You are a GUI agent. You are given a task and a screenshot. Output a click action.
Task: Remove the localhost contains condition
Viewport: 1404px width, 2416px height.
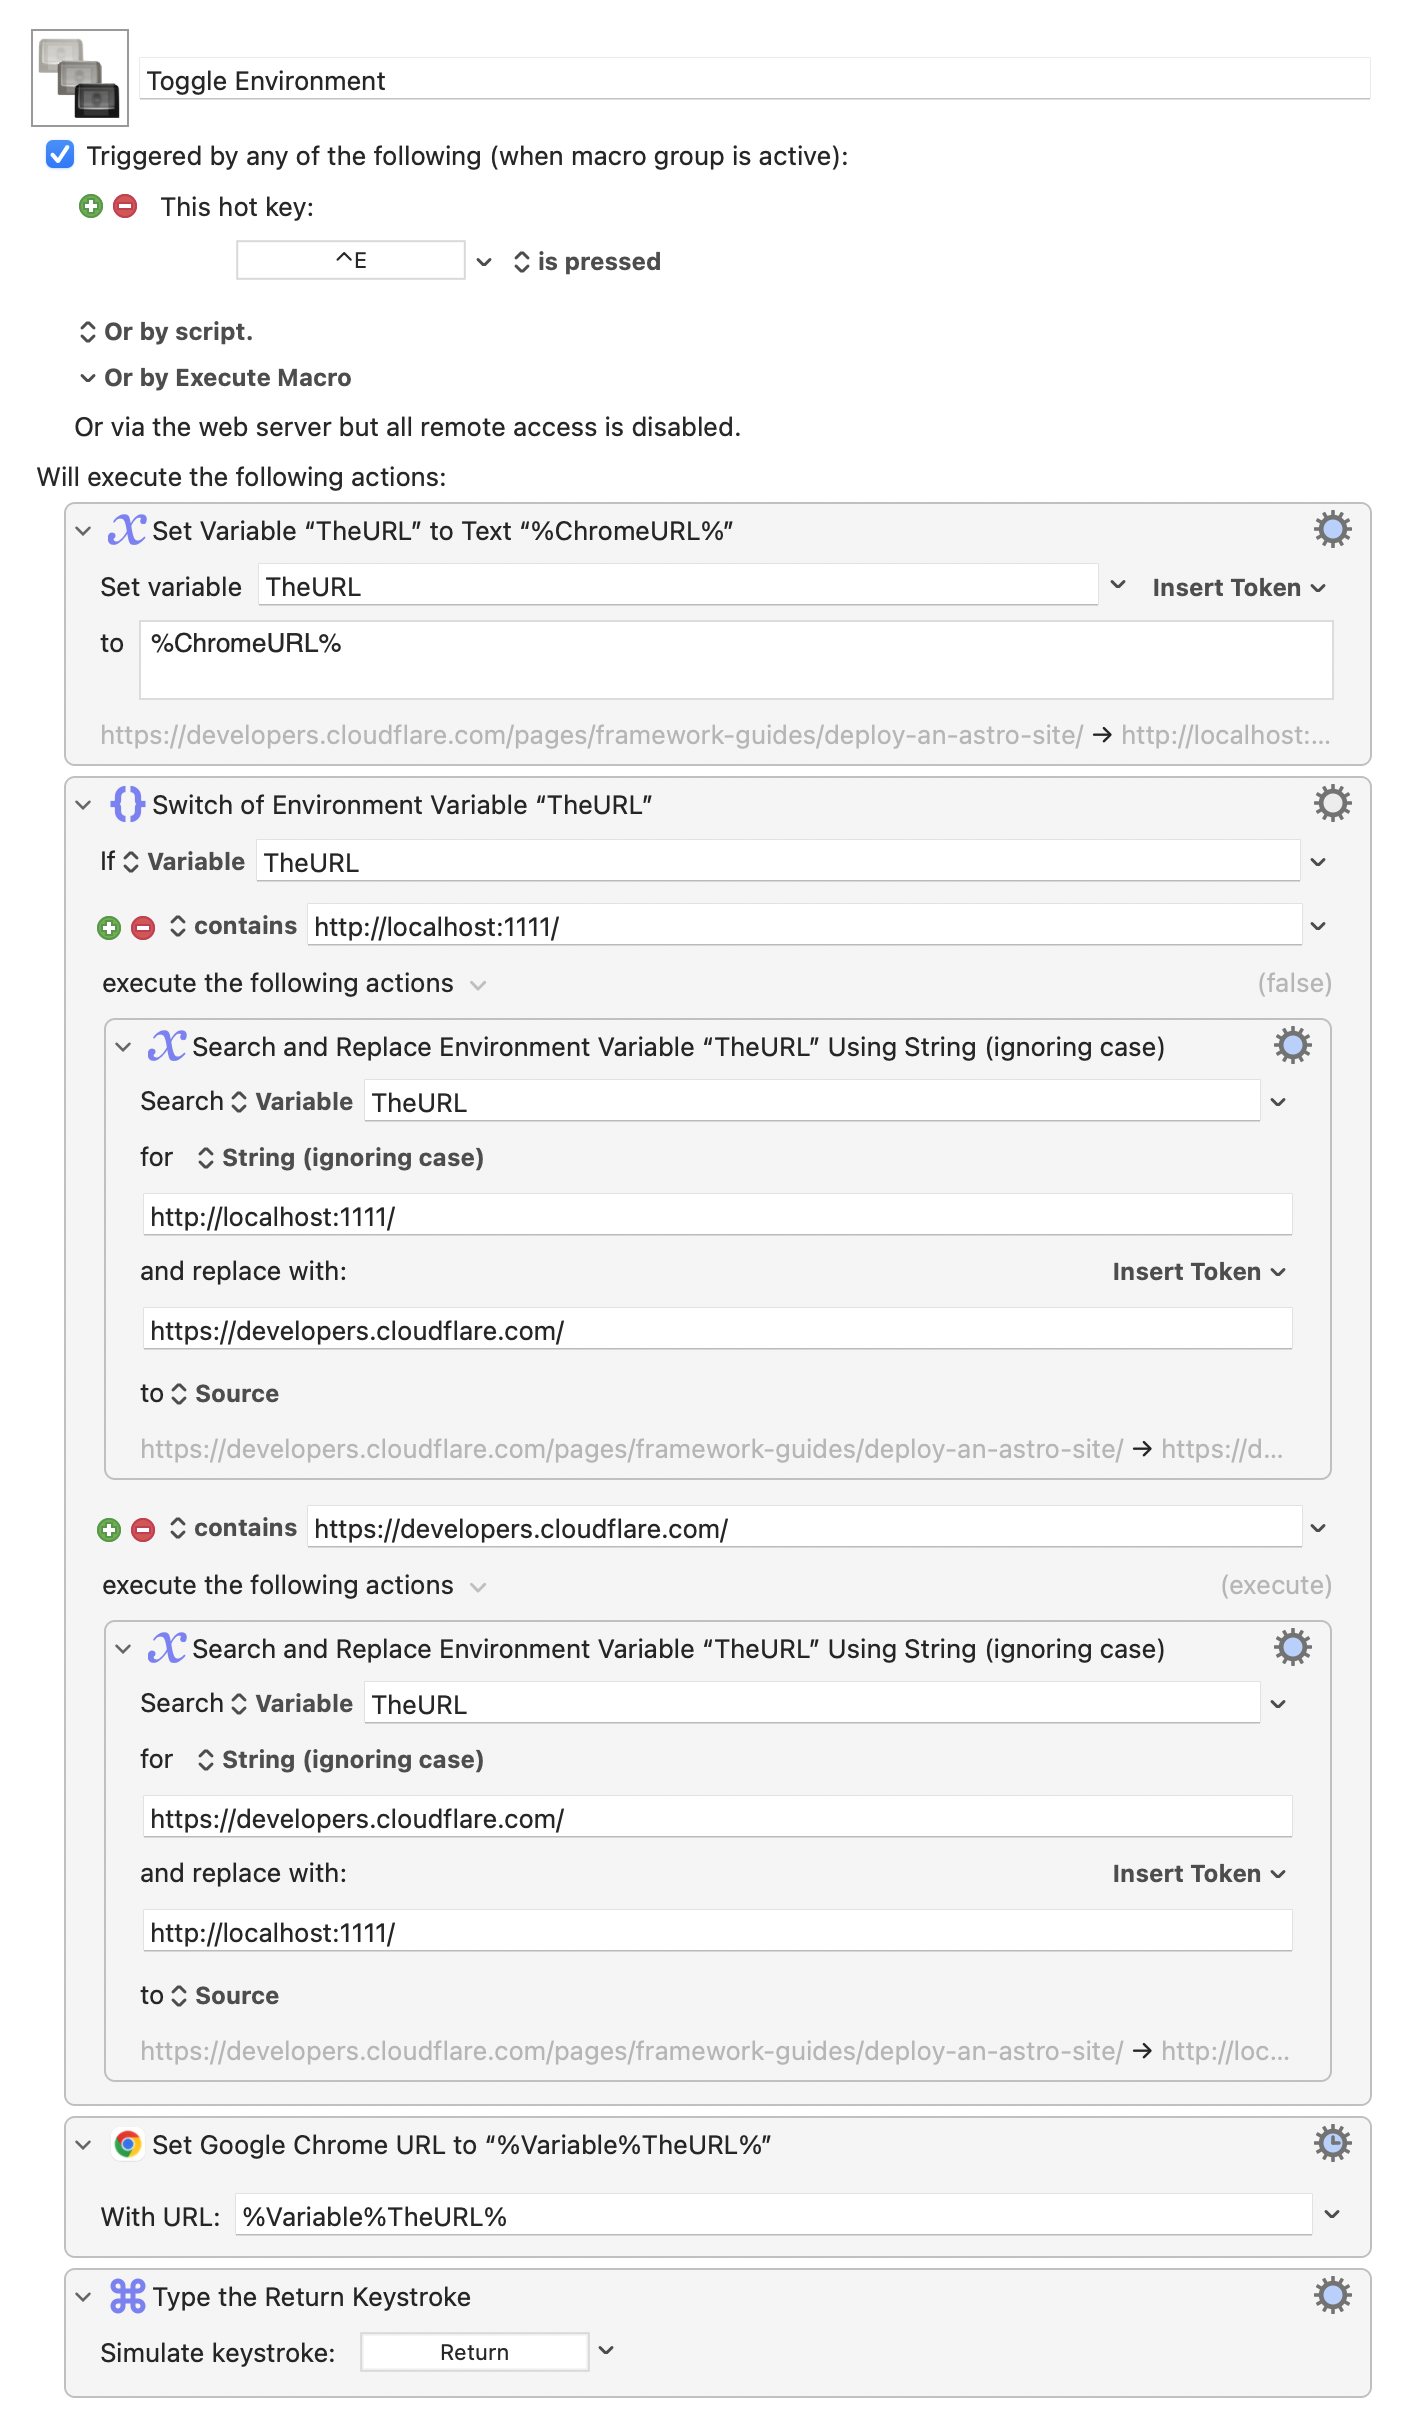coord(143,928)
